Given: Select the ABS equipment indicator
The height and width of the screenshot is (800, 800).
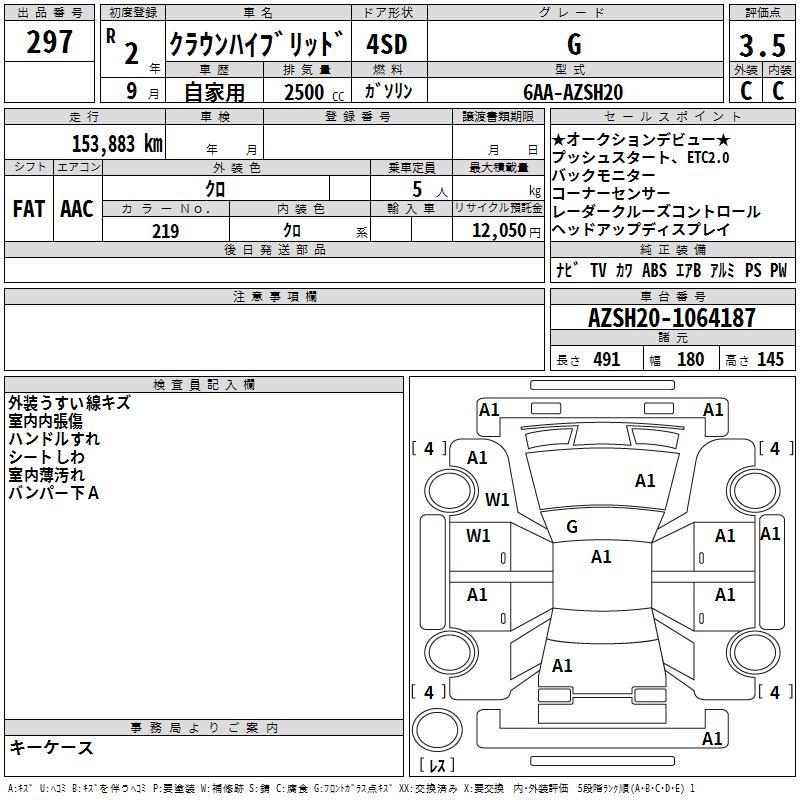Looking at the screenshot, I should click(x=654, y=270).
